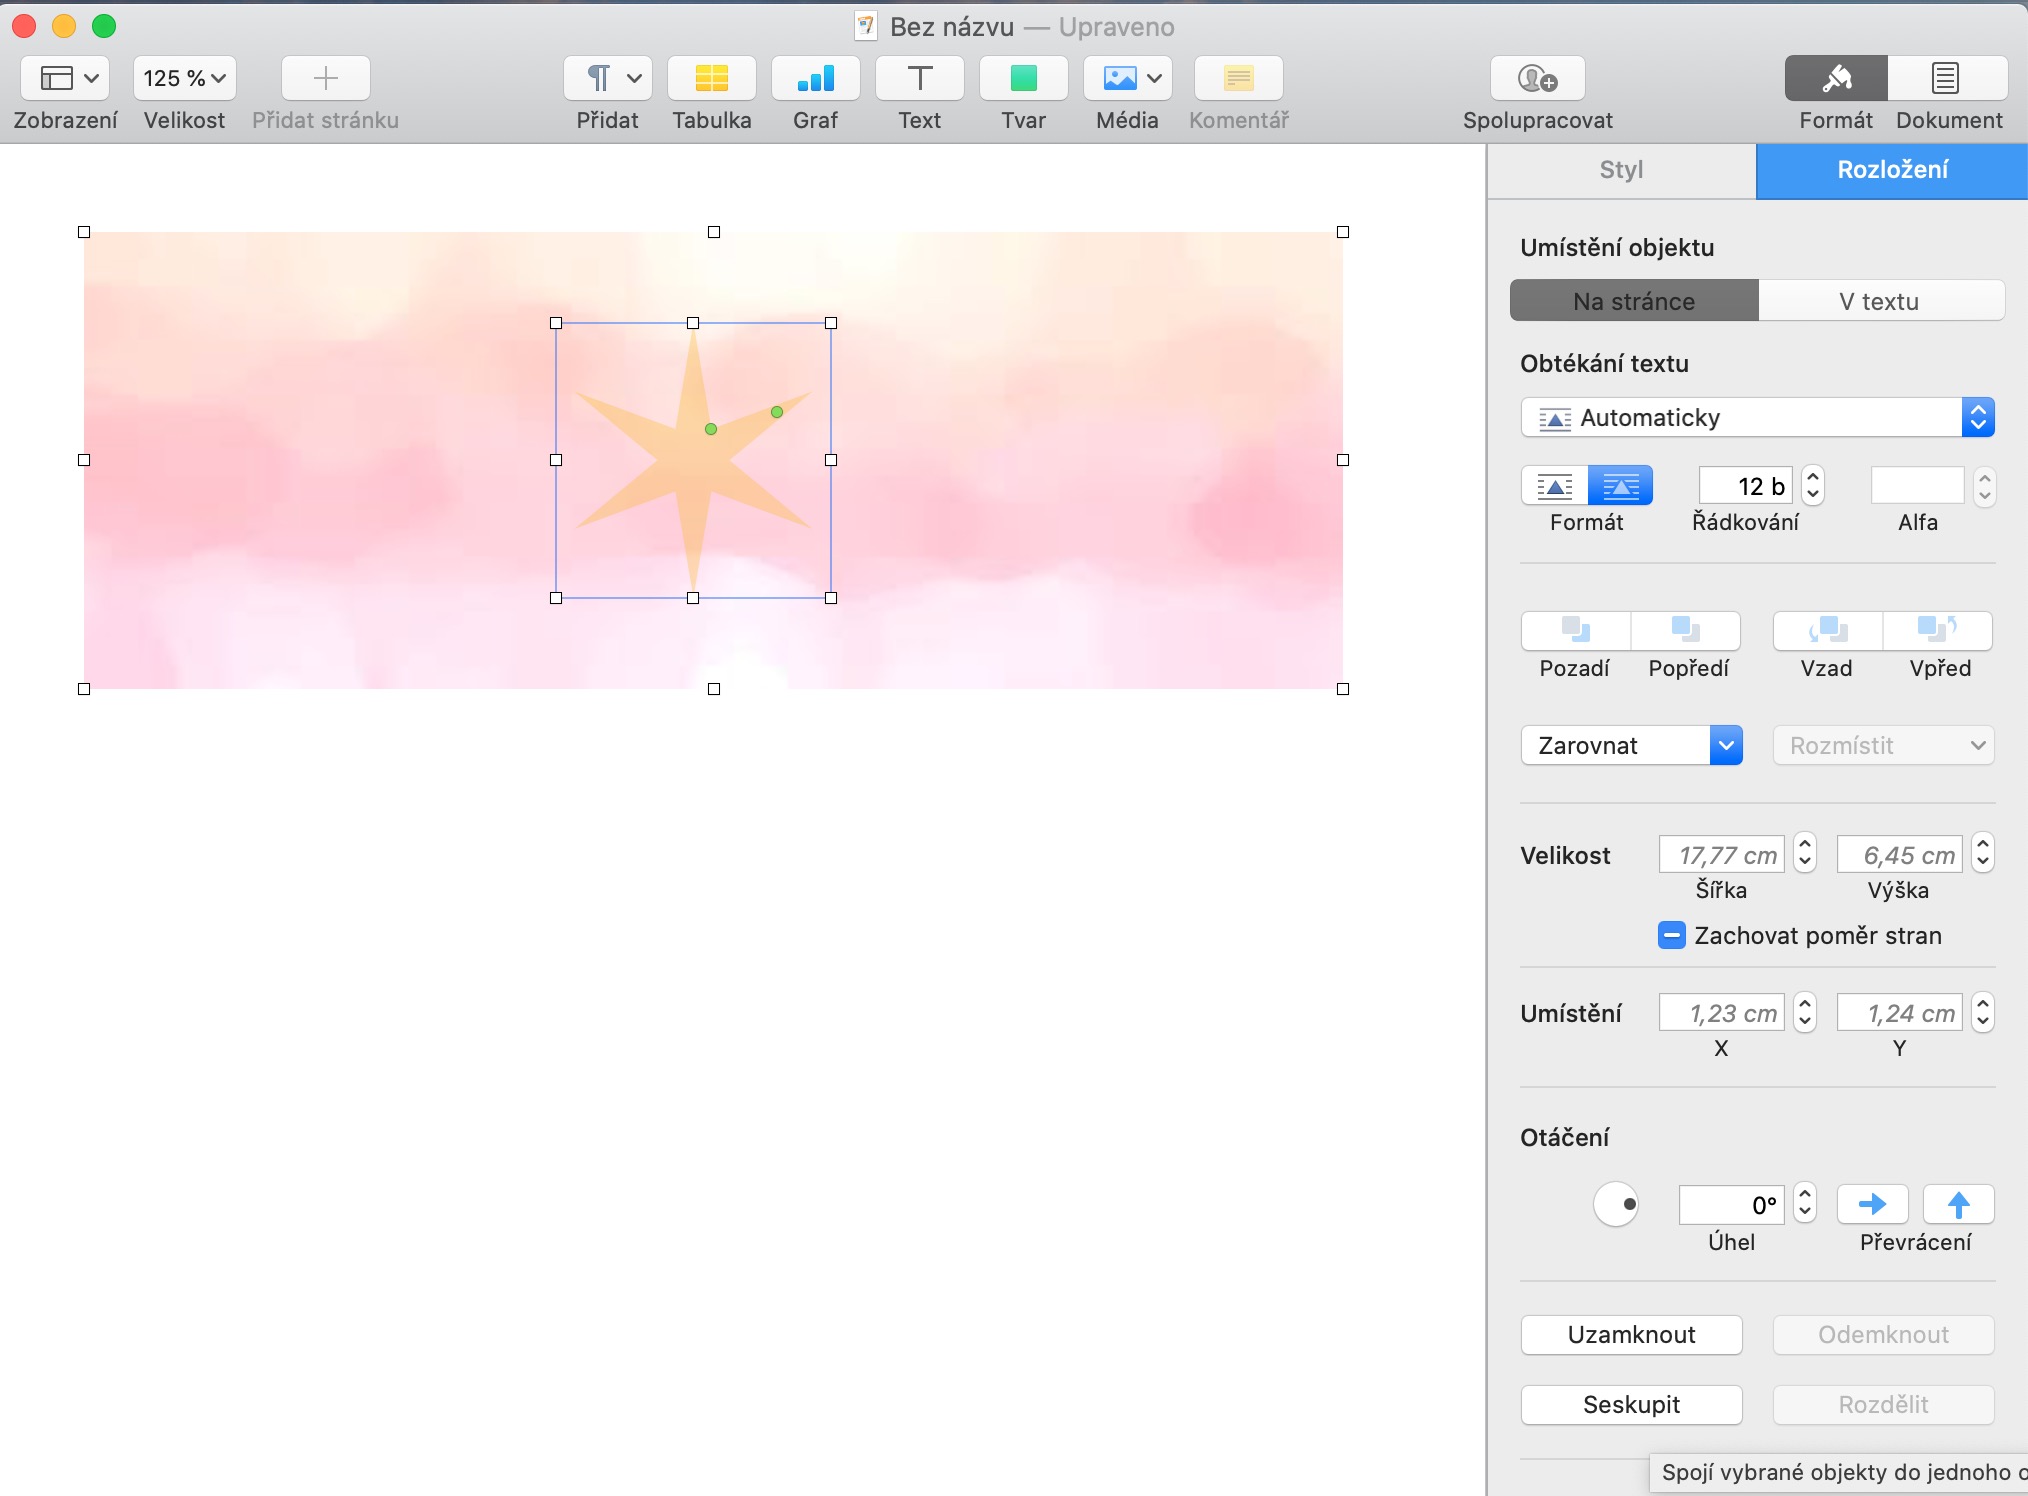Toggle the Zachovat poměr stran checkbox
Viewport: 2028px width, 1496px height.
click(1671, 935)
